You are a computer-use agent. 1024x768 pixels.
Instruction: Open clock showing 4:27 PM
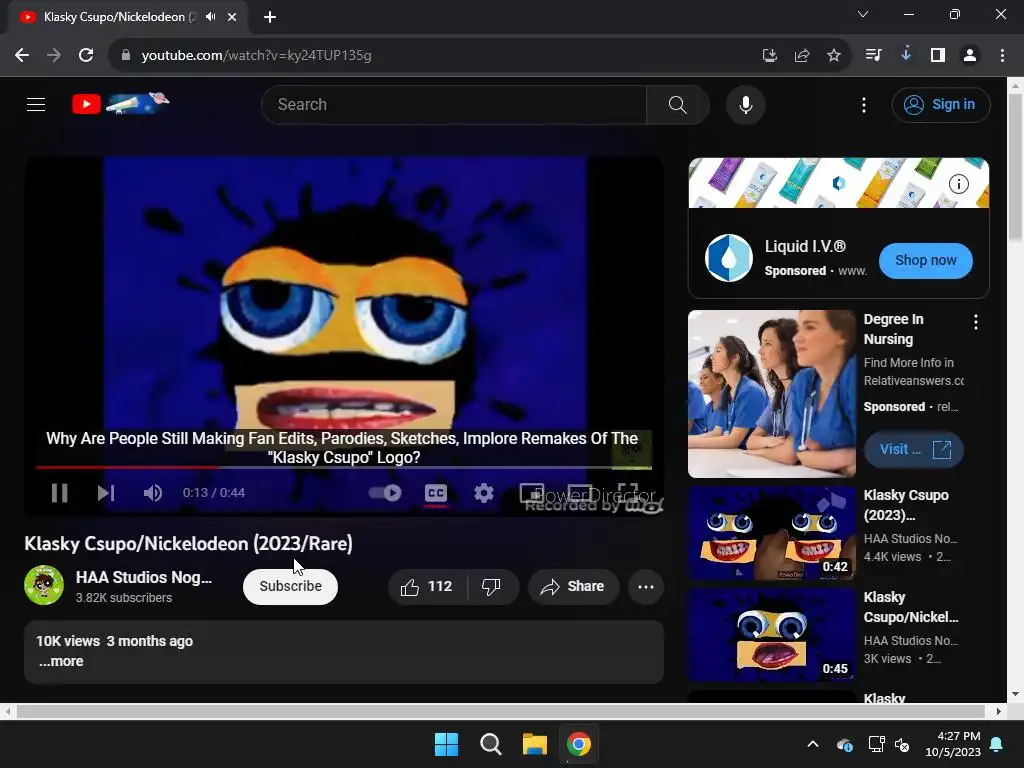pos(953,744)
